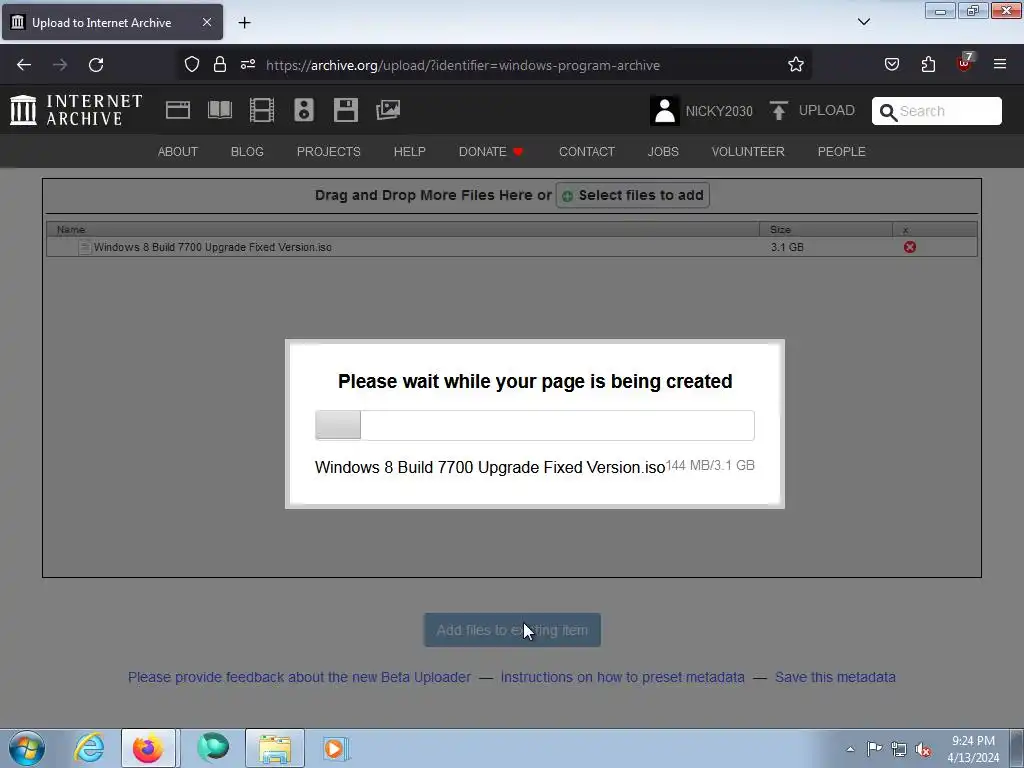Open the PROJECTS menu item
Viewport: 1024px width, 768px height.
click(x=328, y=152)
